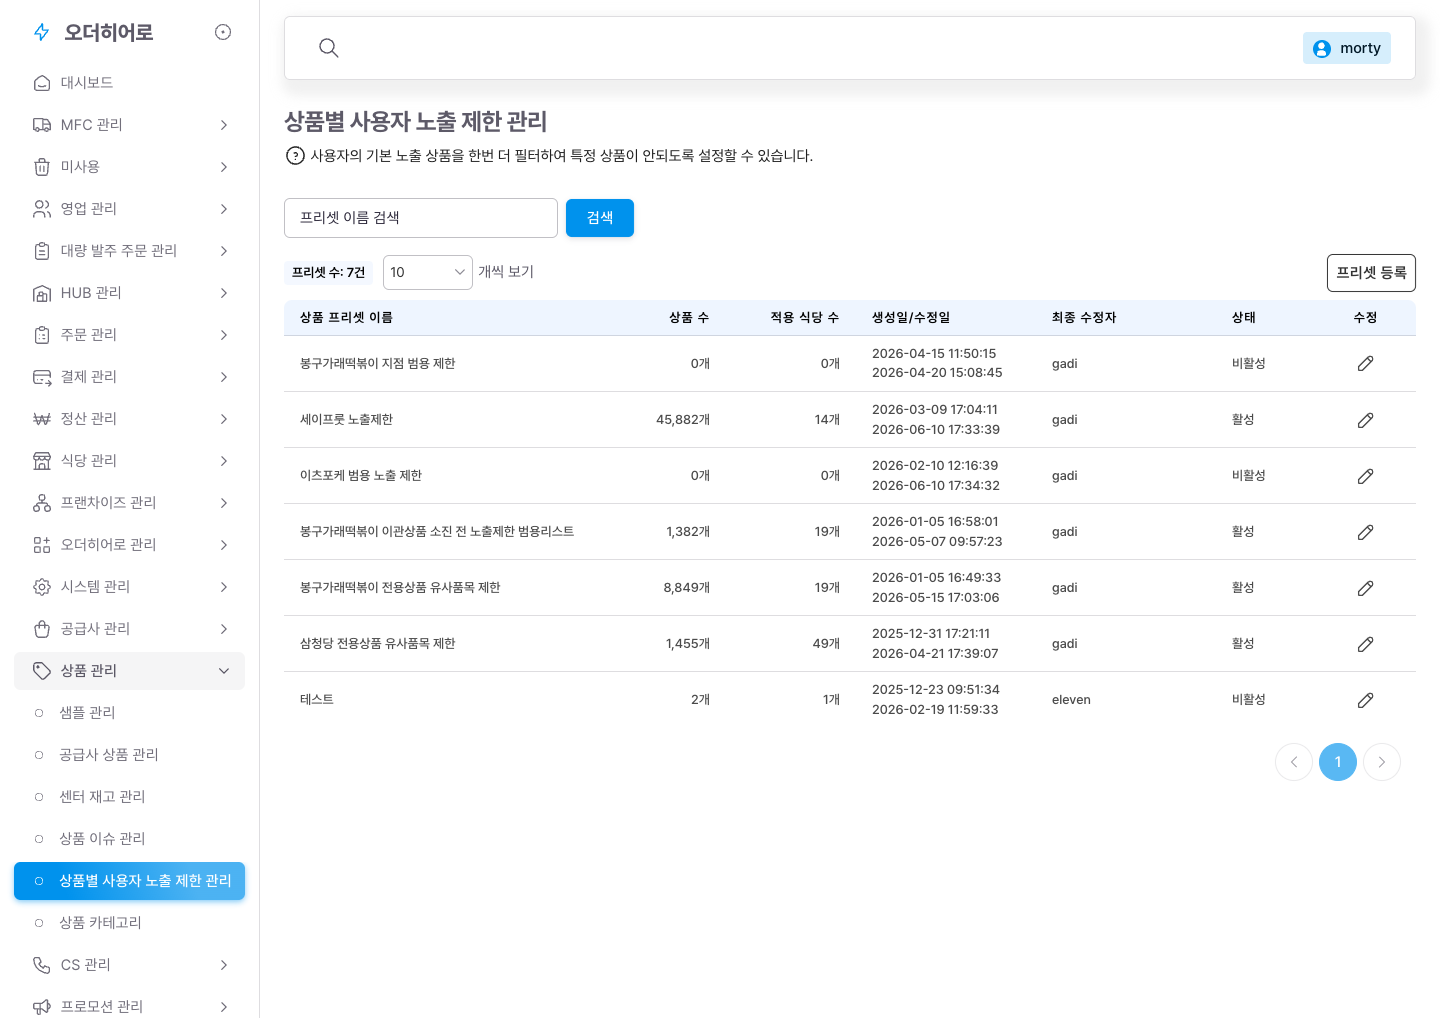The image size is (1440, 1018).
Task: Click the 프로모션 관리 megaphone icon
Action: [x=42, y=1007]
